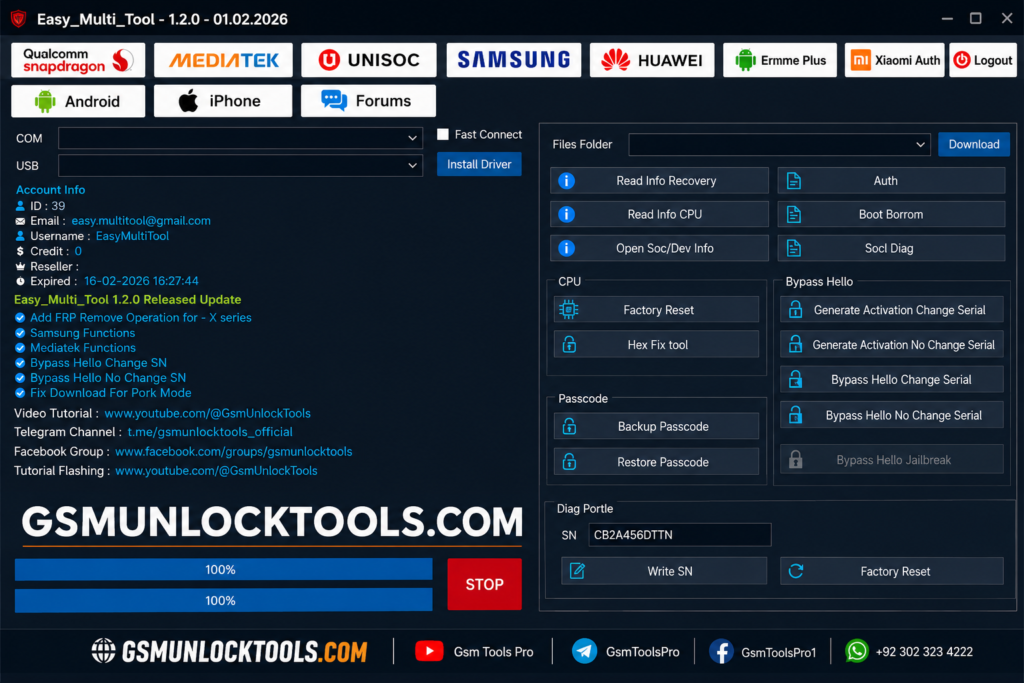Click 'Samsung Functions' changelog entry

coord(82,333)
